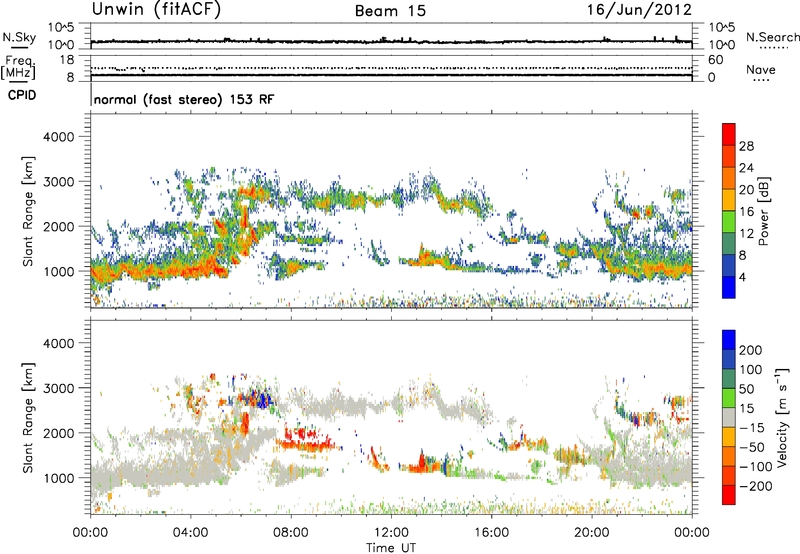Click the 'Time UT' x-axis label
The image size is (800, 554).
[x=391, y=548]
